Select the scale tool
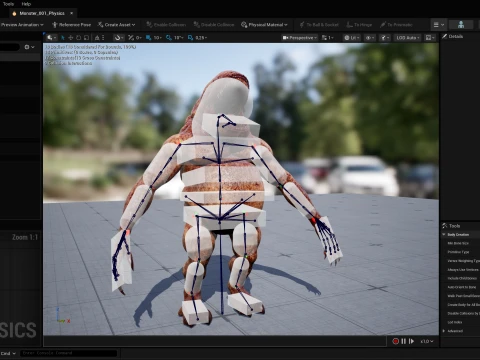The image size is (480, 360). [x=86, y=38]
